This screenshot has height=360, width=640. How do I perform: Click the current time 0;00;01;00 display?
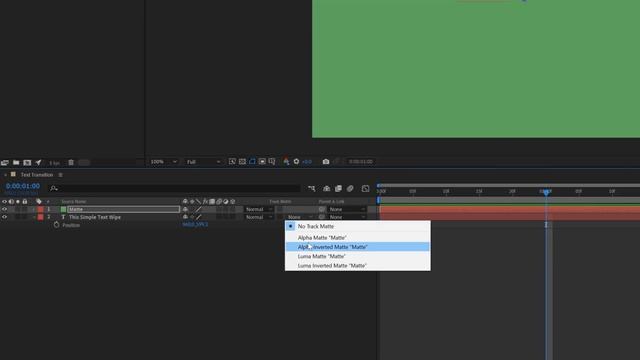coord(23,186)
